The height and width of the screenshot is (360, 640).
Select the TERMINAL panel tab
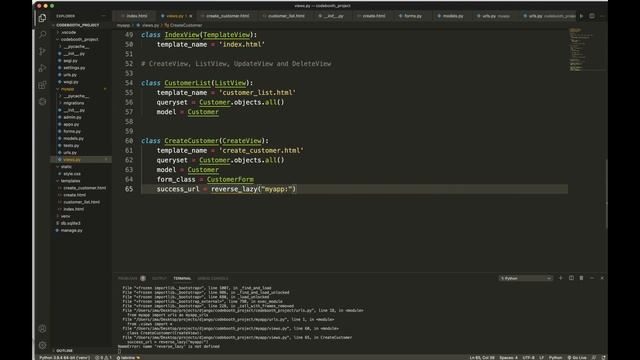[182, 278]
